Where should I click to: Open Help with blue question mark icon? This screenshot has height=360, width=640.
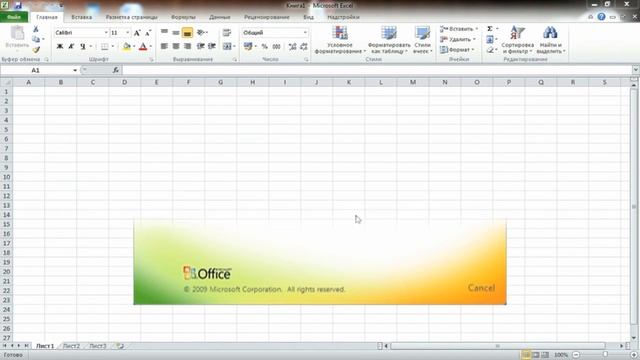[601, 17]
